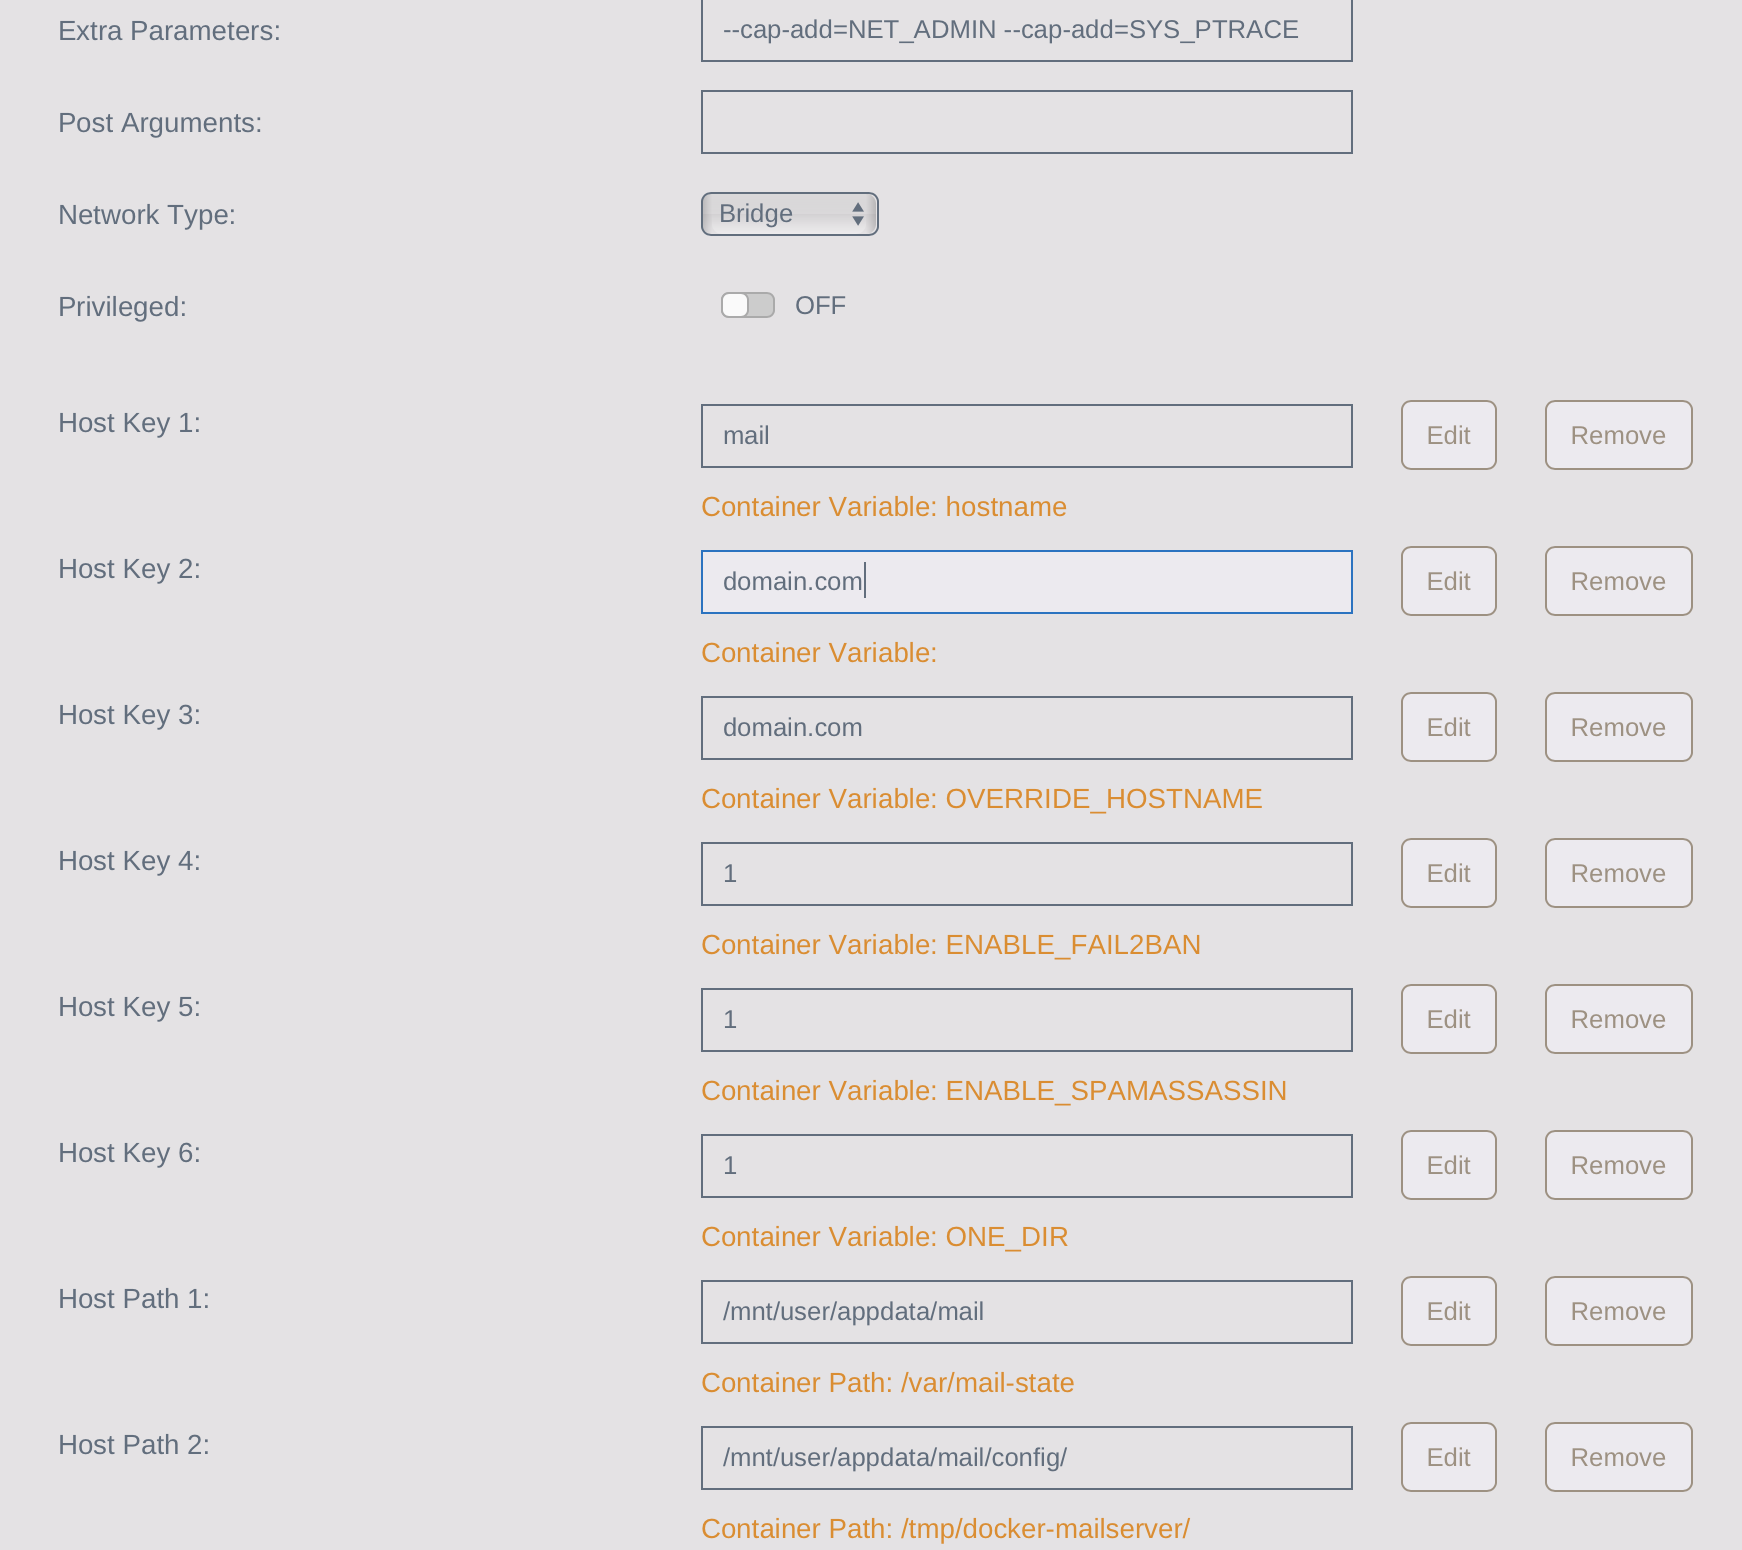Click the Host Path 2 config path field
Screen dimensions: 1742x1550
tap(1027, 1458)
